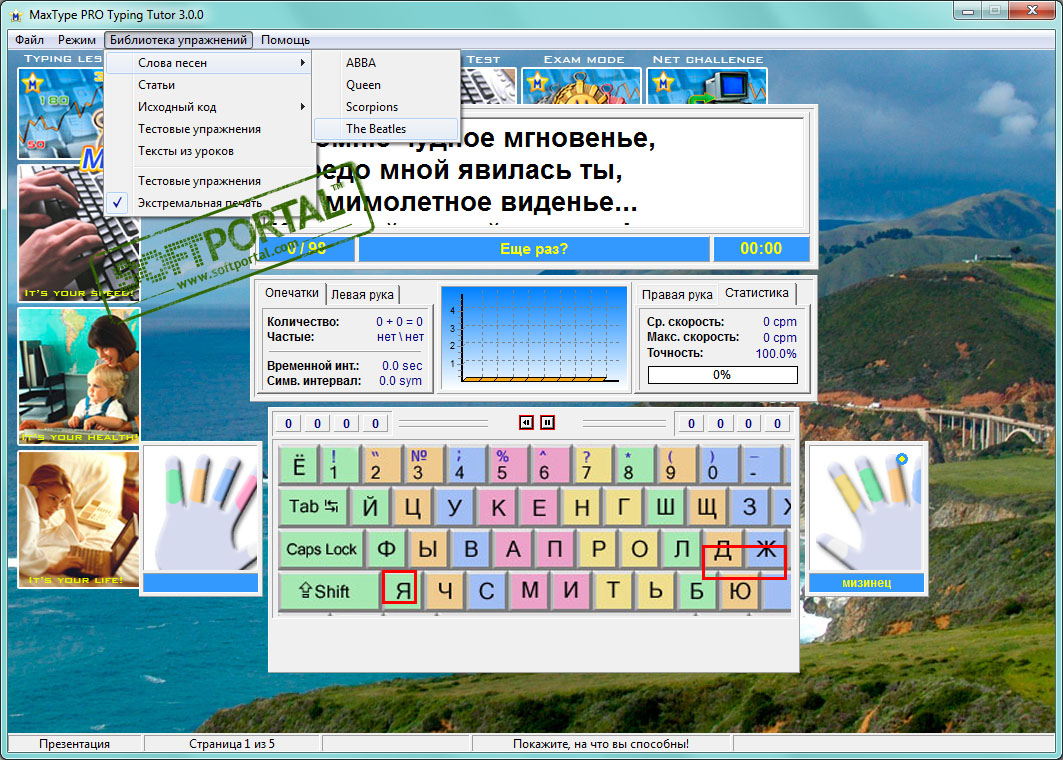Click the 'It's your life' picture
Image resolution: width=1063 pixels, height=760 pixels.
point(79,519)
